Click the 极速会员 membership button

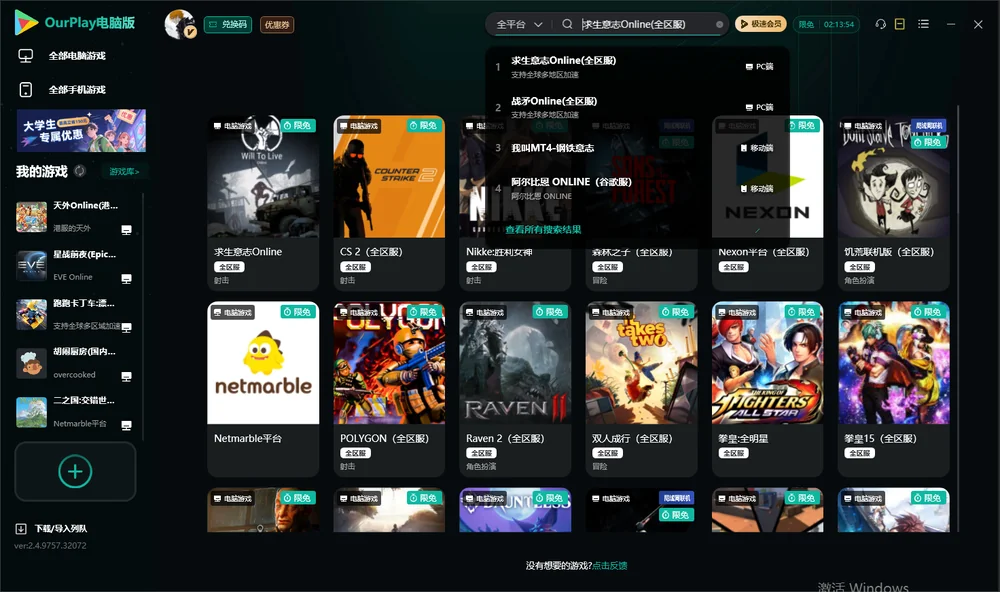pyautogui.click(x=760, y=24)
